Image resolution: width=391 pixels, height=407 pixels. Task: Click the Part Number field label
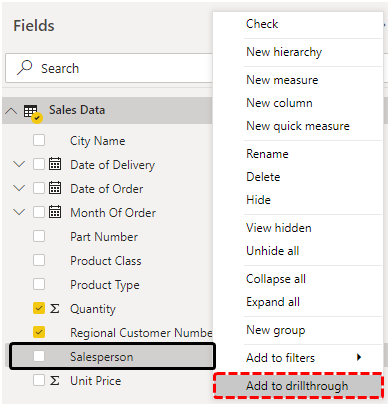[x=104, y=237]
